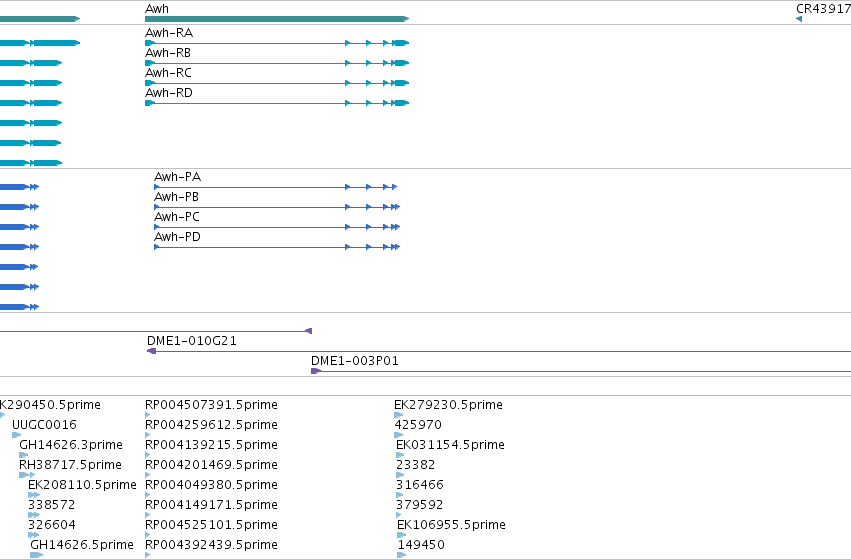Click the EK031154.5prime EST label
This screenshot has width=851, height=560.
[x=450, y=445]
